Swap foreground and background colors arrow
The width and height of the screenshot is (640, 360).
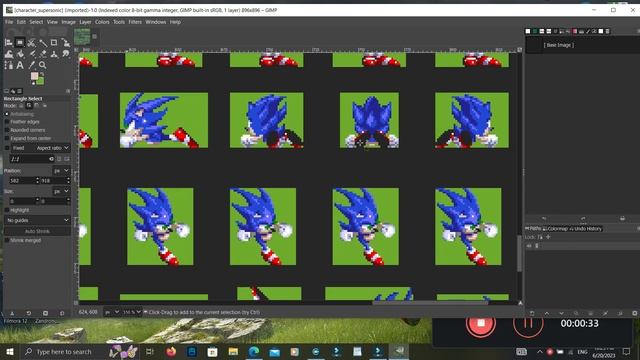click(x=42, y=74)
